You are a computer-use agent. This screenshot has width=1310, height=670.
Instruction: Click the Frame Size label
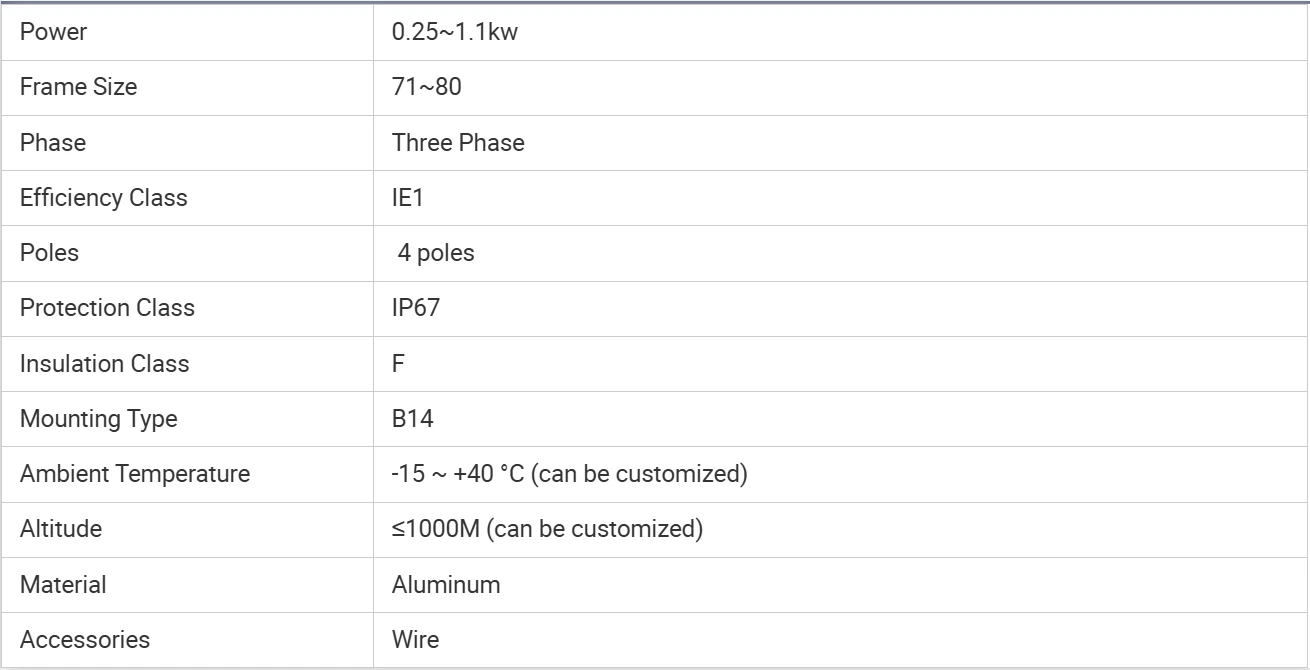pyautogui.click(x=78, y=87)
